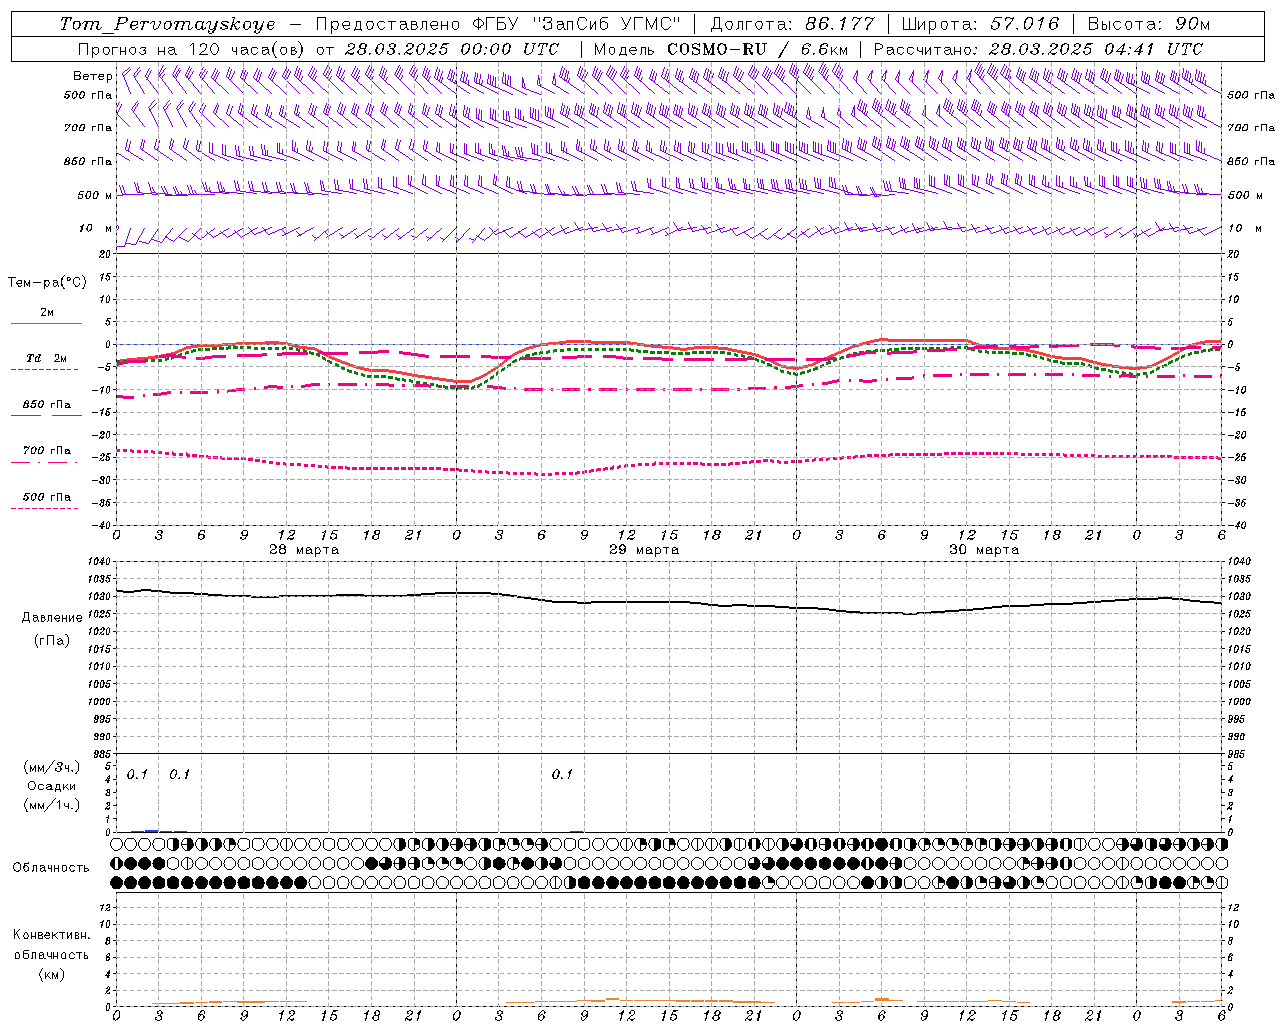
Task: Click the 0.1 precipitation value on 29 марта
Action: click(562, 774)
